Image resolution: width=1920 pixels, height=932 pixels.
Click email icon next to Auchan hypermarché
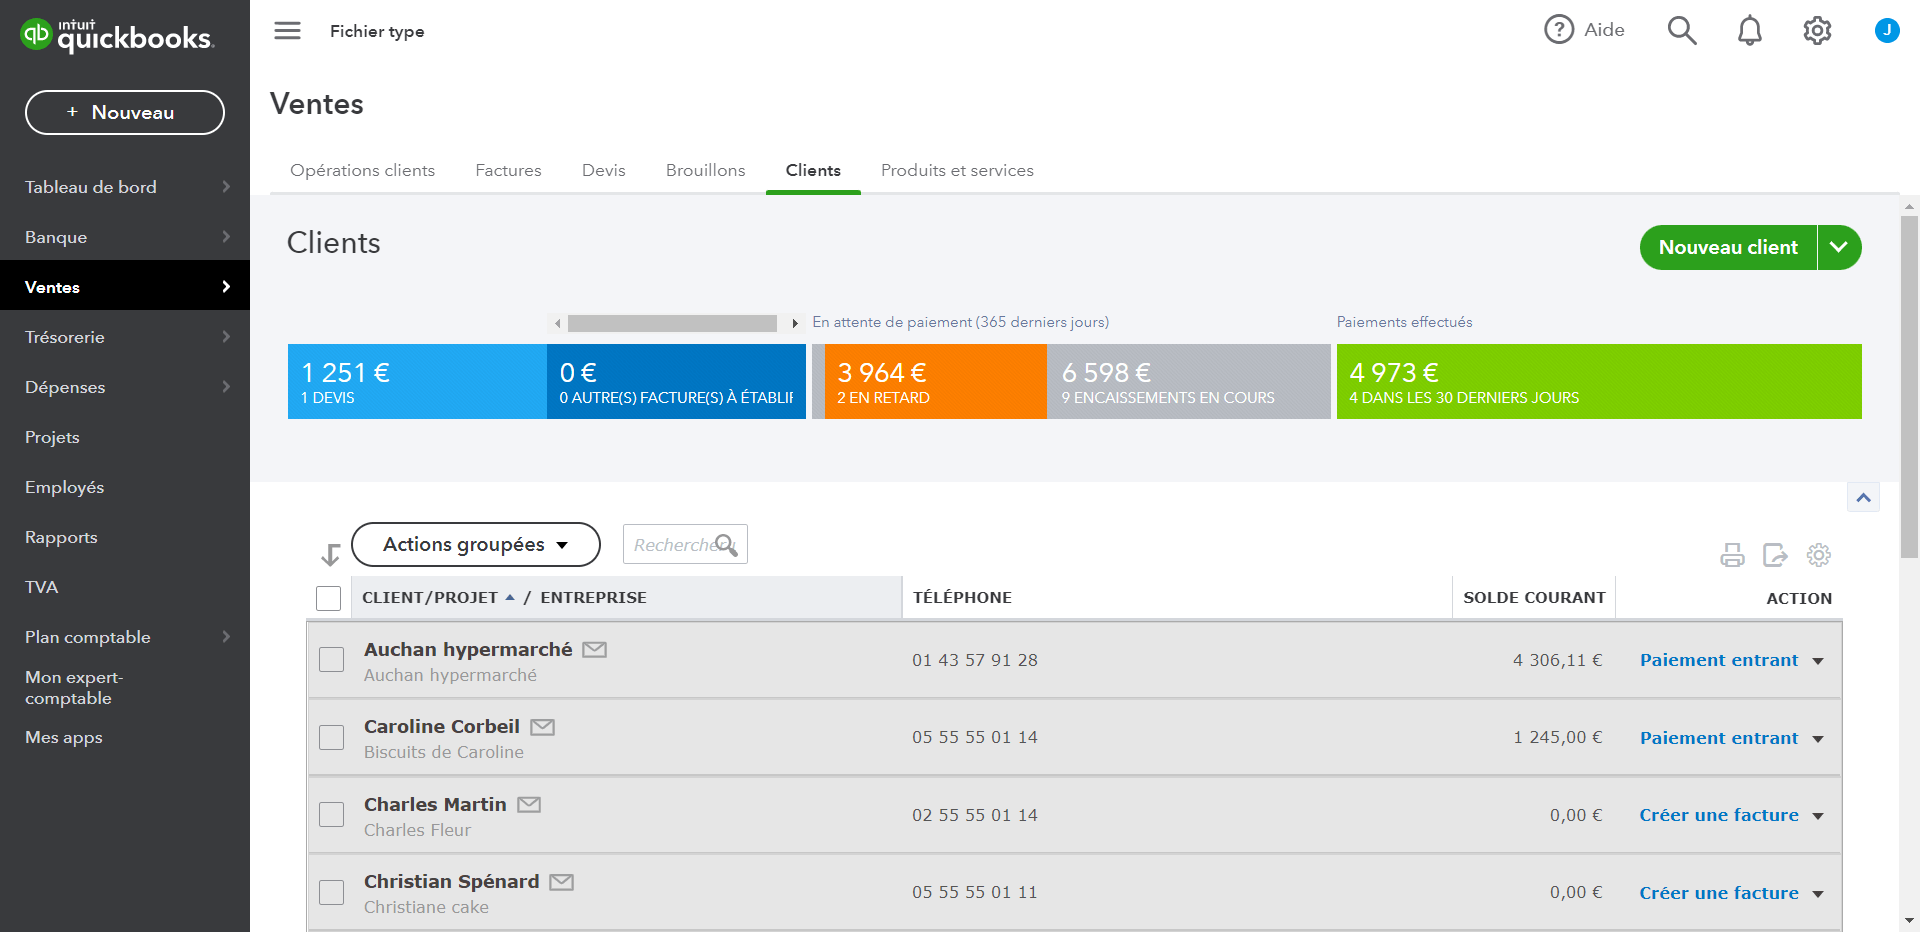pos(594,650)
